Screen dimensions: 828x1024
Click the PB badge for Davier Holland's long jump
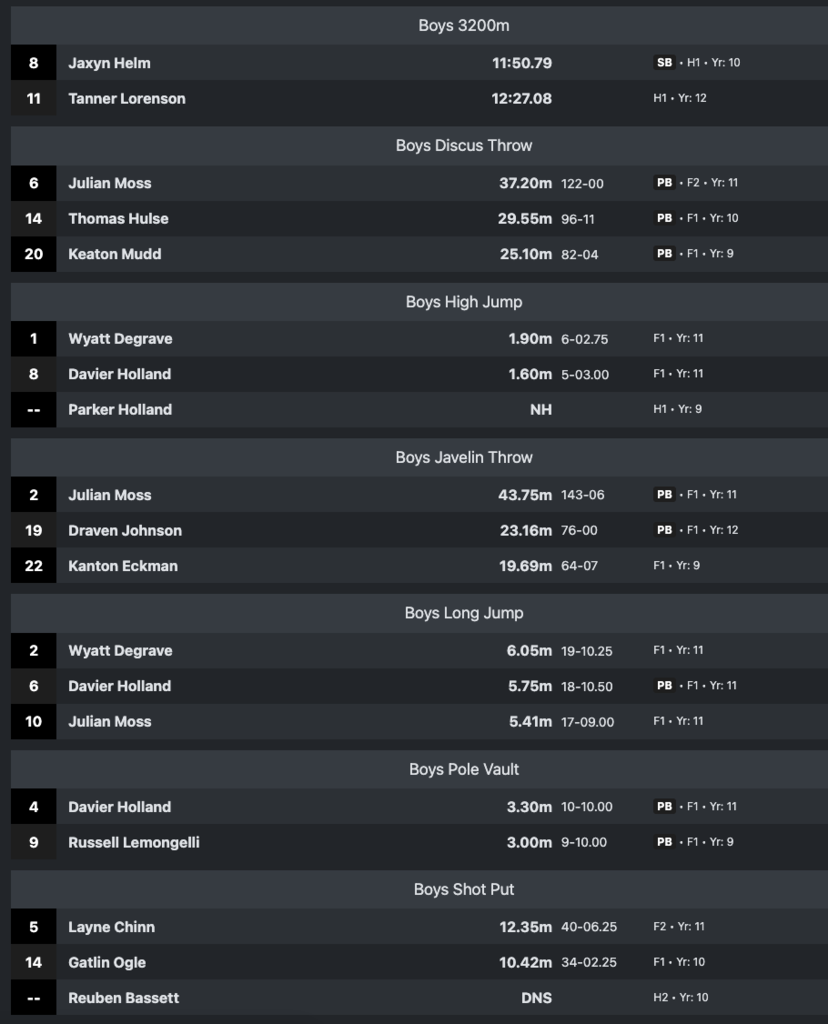(664, 686)
